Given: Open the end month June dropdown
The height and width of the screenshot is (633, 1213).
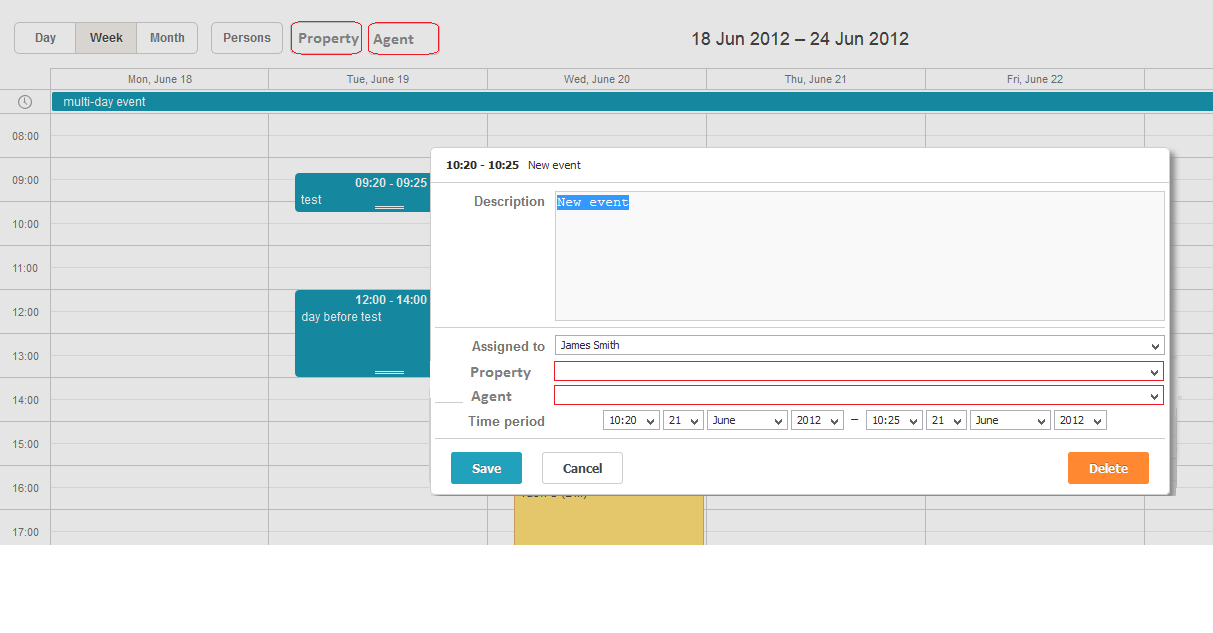Looking at the screenshot, I should 1010,420.
